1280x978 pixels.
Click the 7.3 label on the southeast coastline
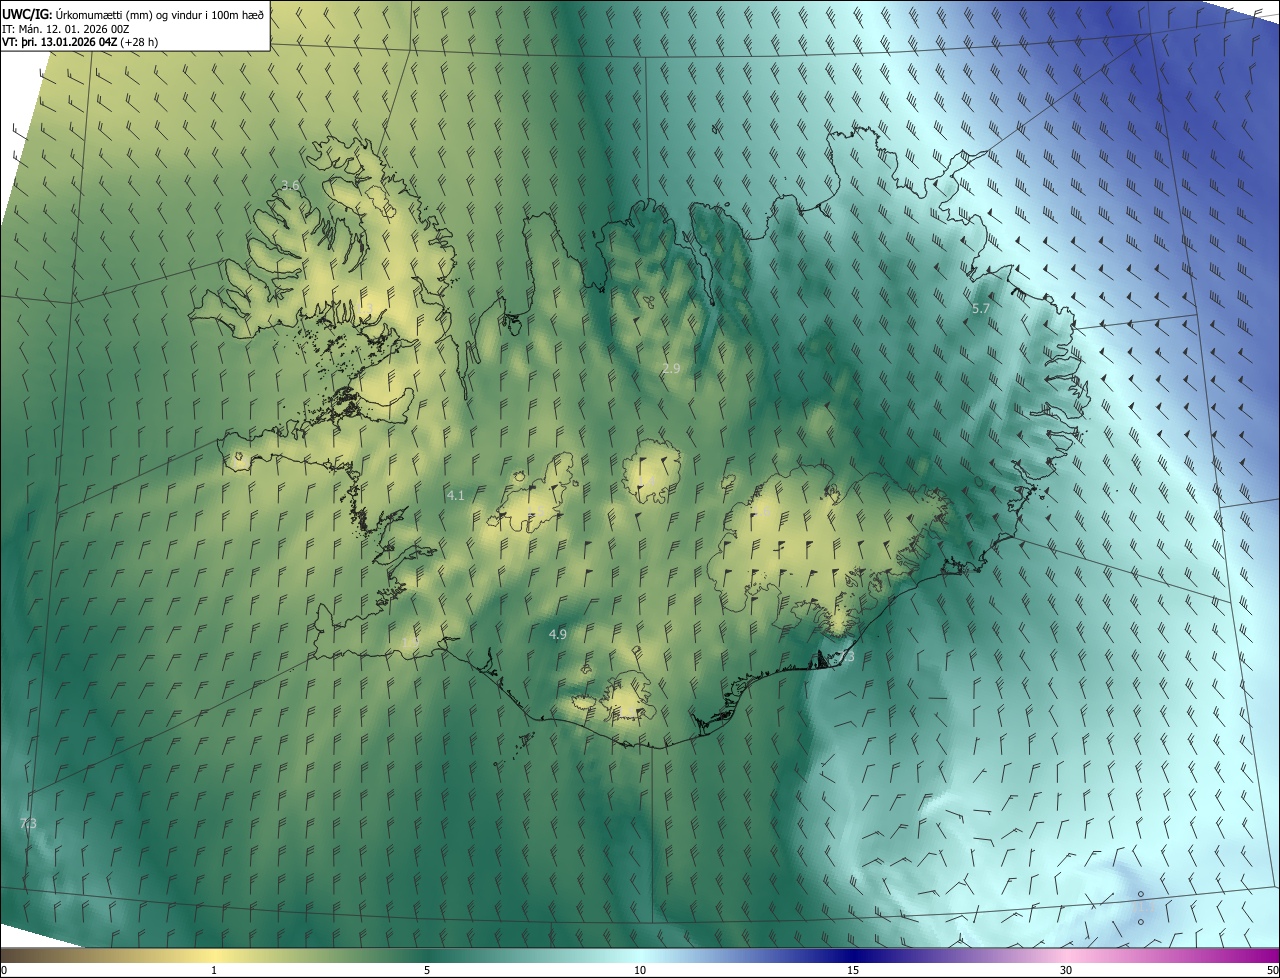pos(846,657)
